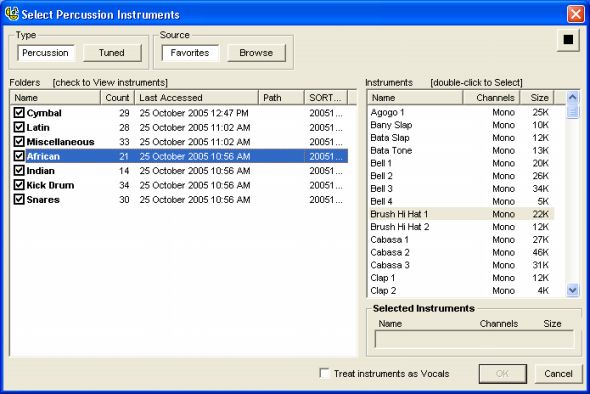The image size is (590, 394).
Task: Close the Select Percussion Instruments dialog
Action: point(575,14)
